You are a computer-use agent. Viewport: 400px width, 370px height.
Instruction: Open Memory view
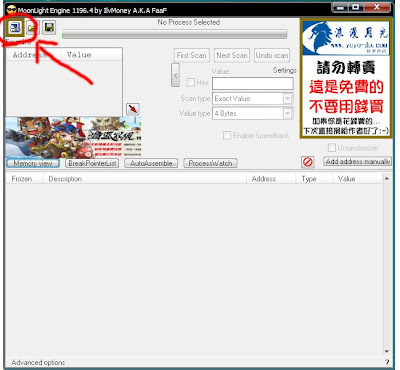tap(33, 163)
